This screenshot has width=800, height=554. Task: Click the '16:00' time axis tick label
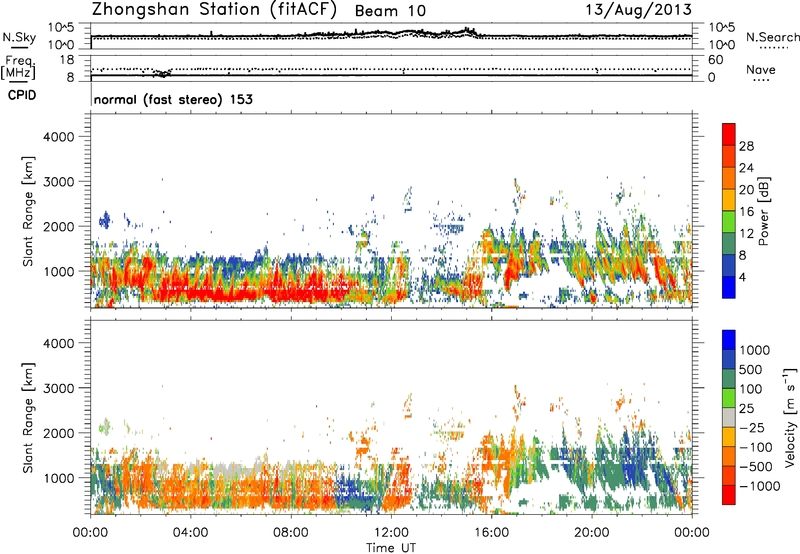pyautogui.click(x=492, y=533)
